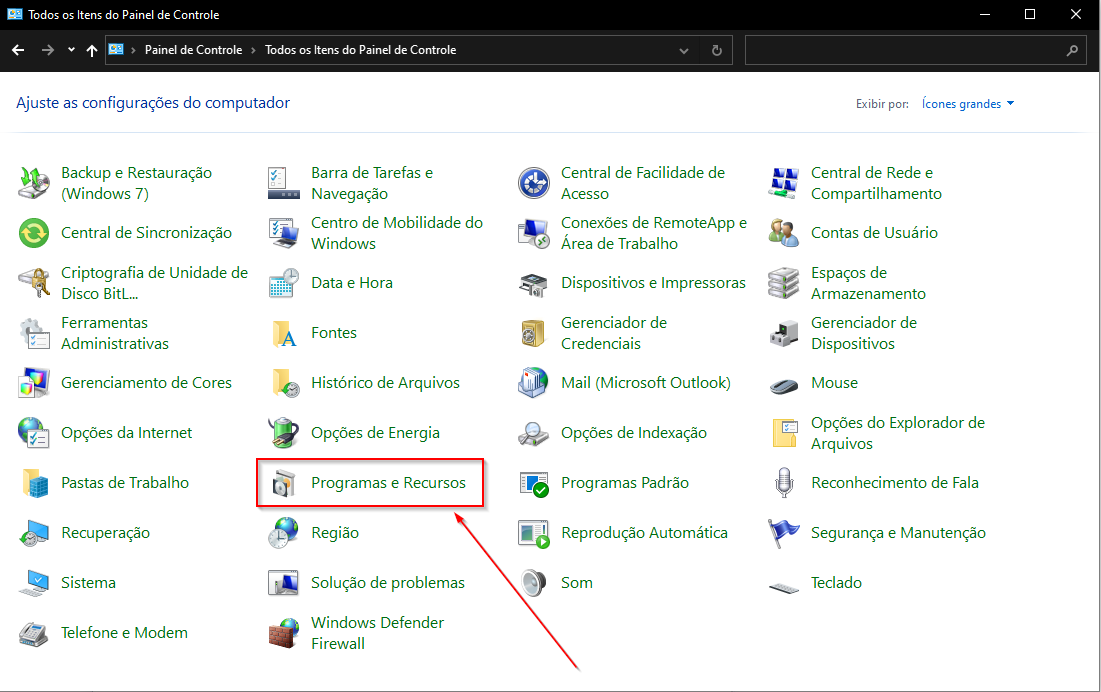
Task: Open Opções de Energia link text
Action: click(375, 433)
